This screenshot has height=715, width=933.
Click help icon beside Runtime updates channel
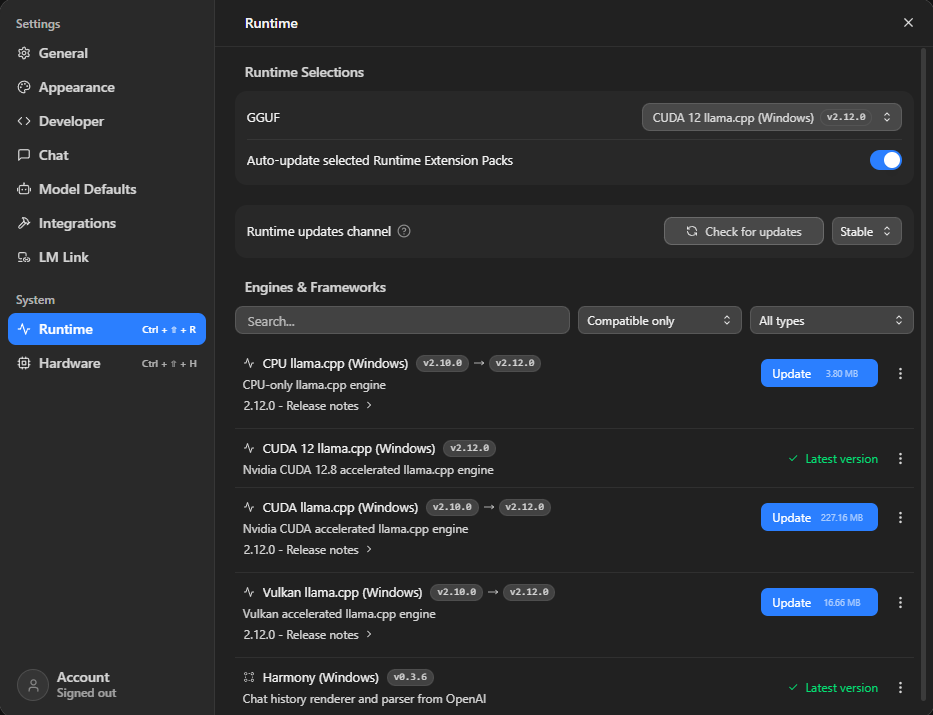tap(404, 231)
